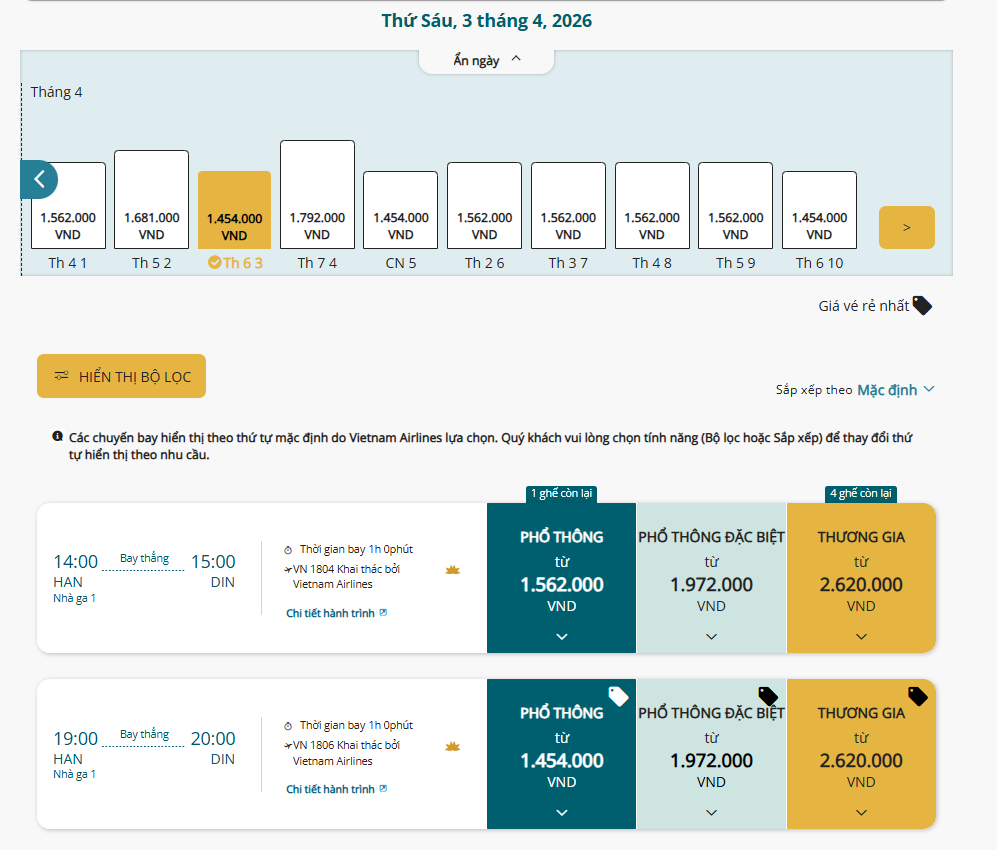Open the Sắp xếp theo Mặc định dropdown
The width and height of the screenshot is (997, 850).
[x=895, y=390]
